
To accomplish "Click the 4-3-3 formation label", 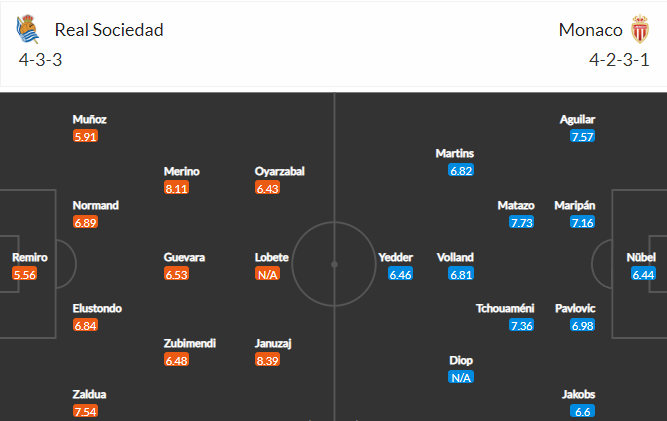I will click(x=40, y=60).
